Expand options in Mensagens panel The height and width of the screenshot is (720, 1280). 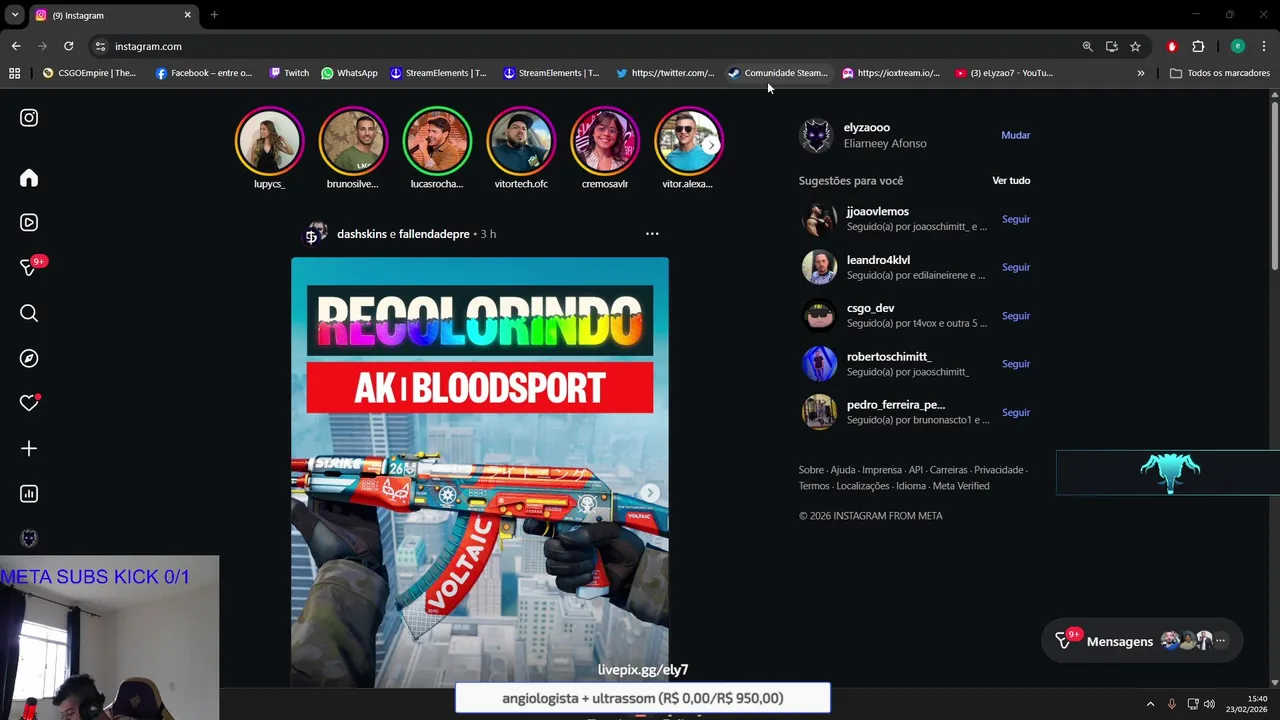(x=1220, y=640)
